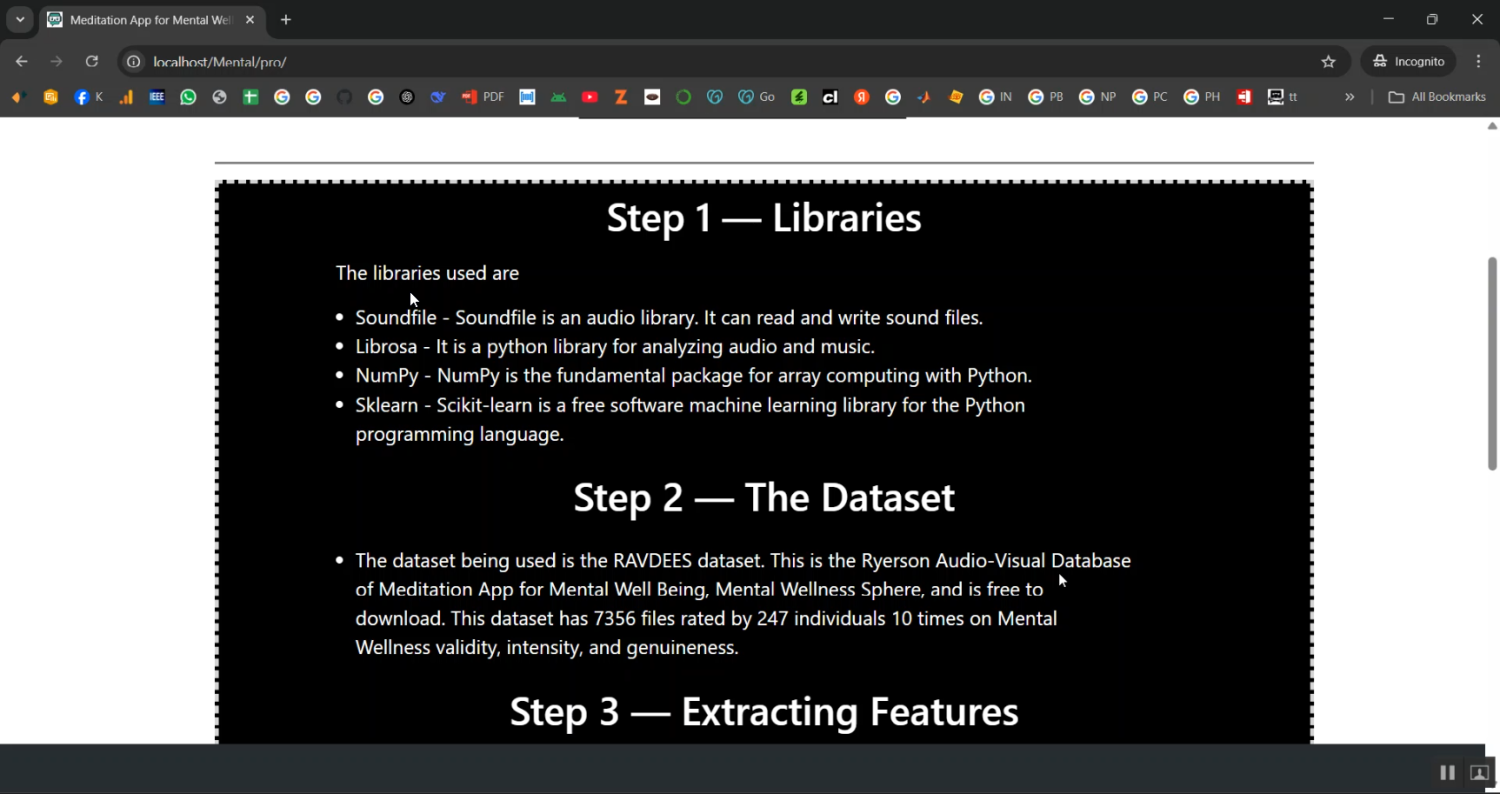
Task: Click the Yandex bookmark icon
Action: (861, 97)
